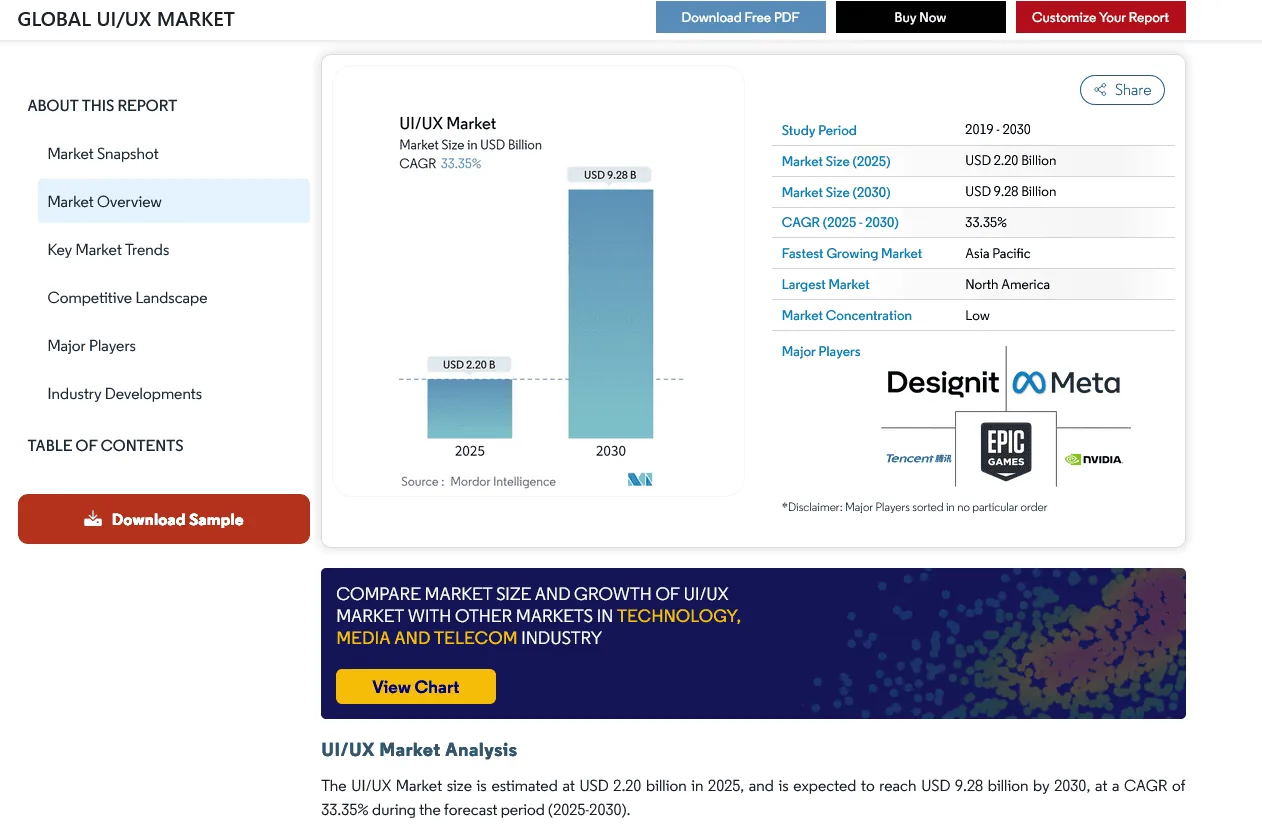1262x836 pixels.
Task: Go to Key Market Trends
Action: tap(108, 250)
